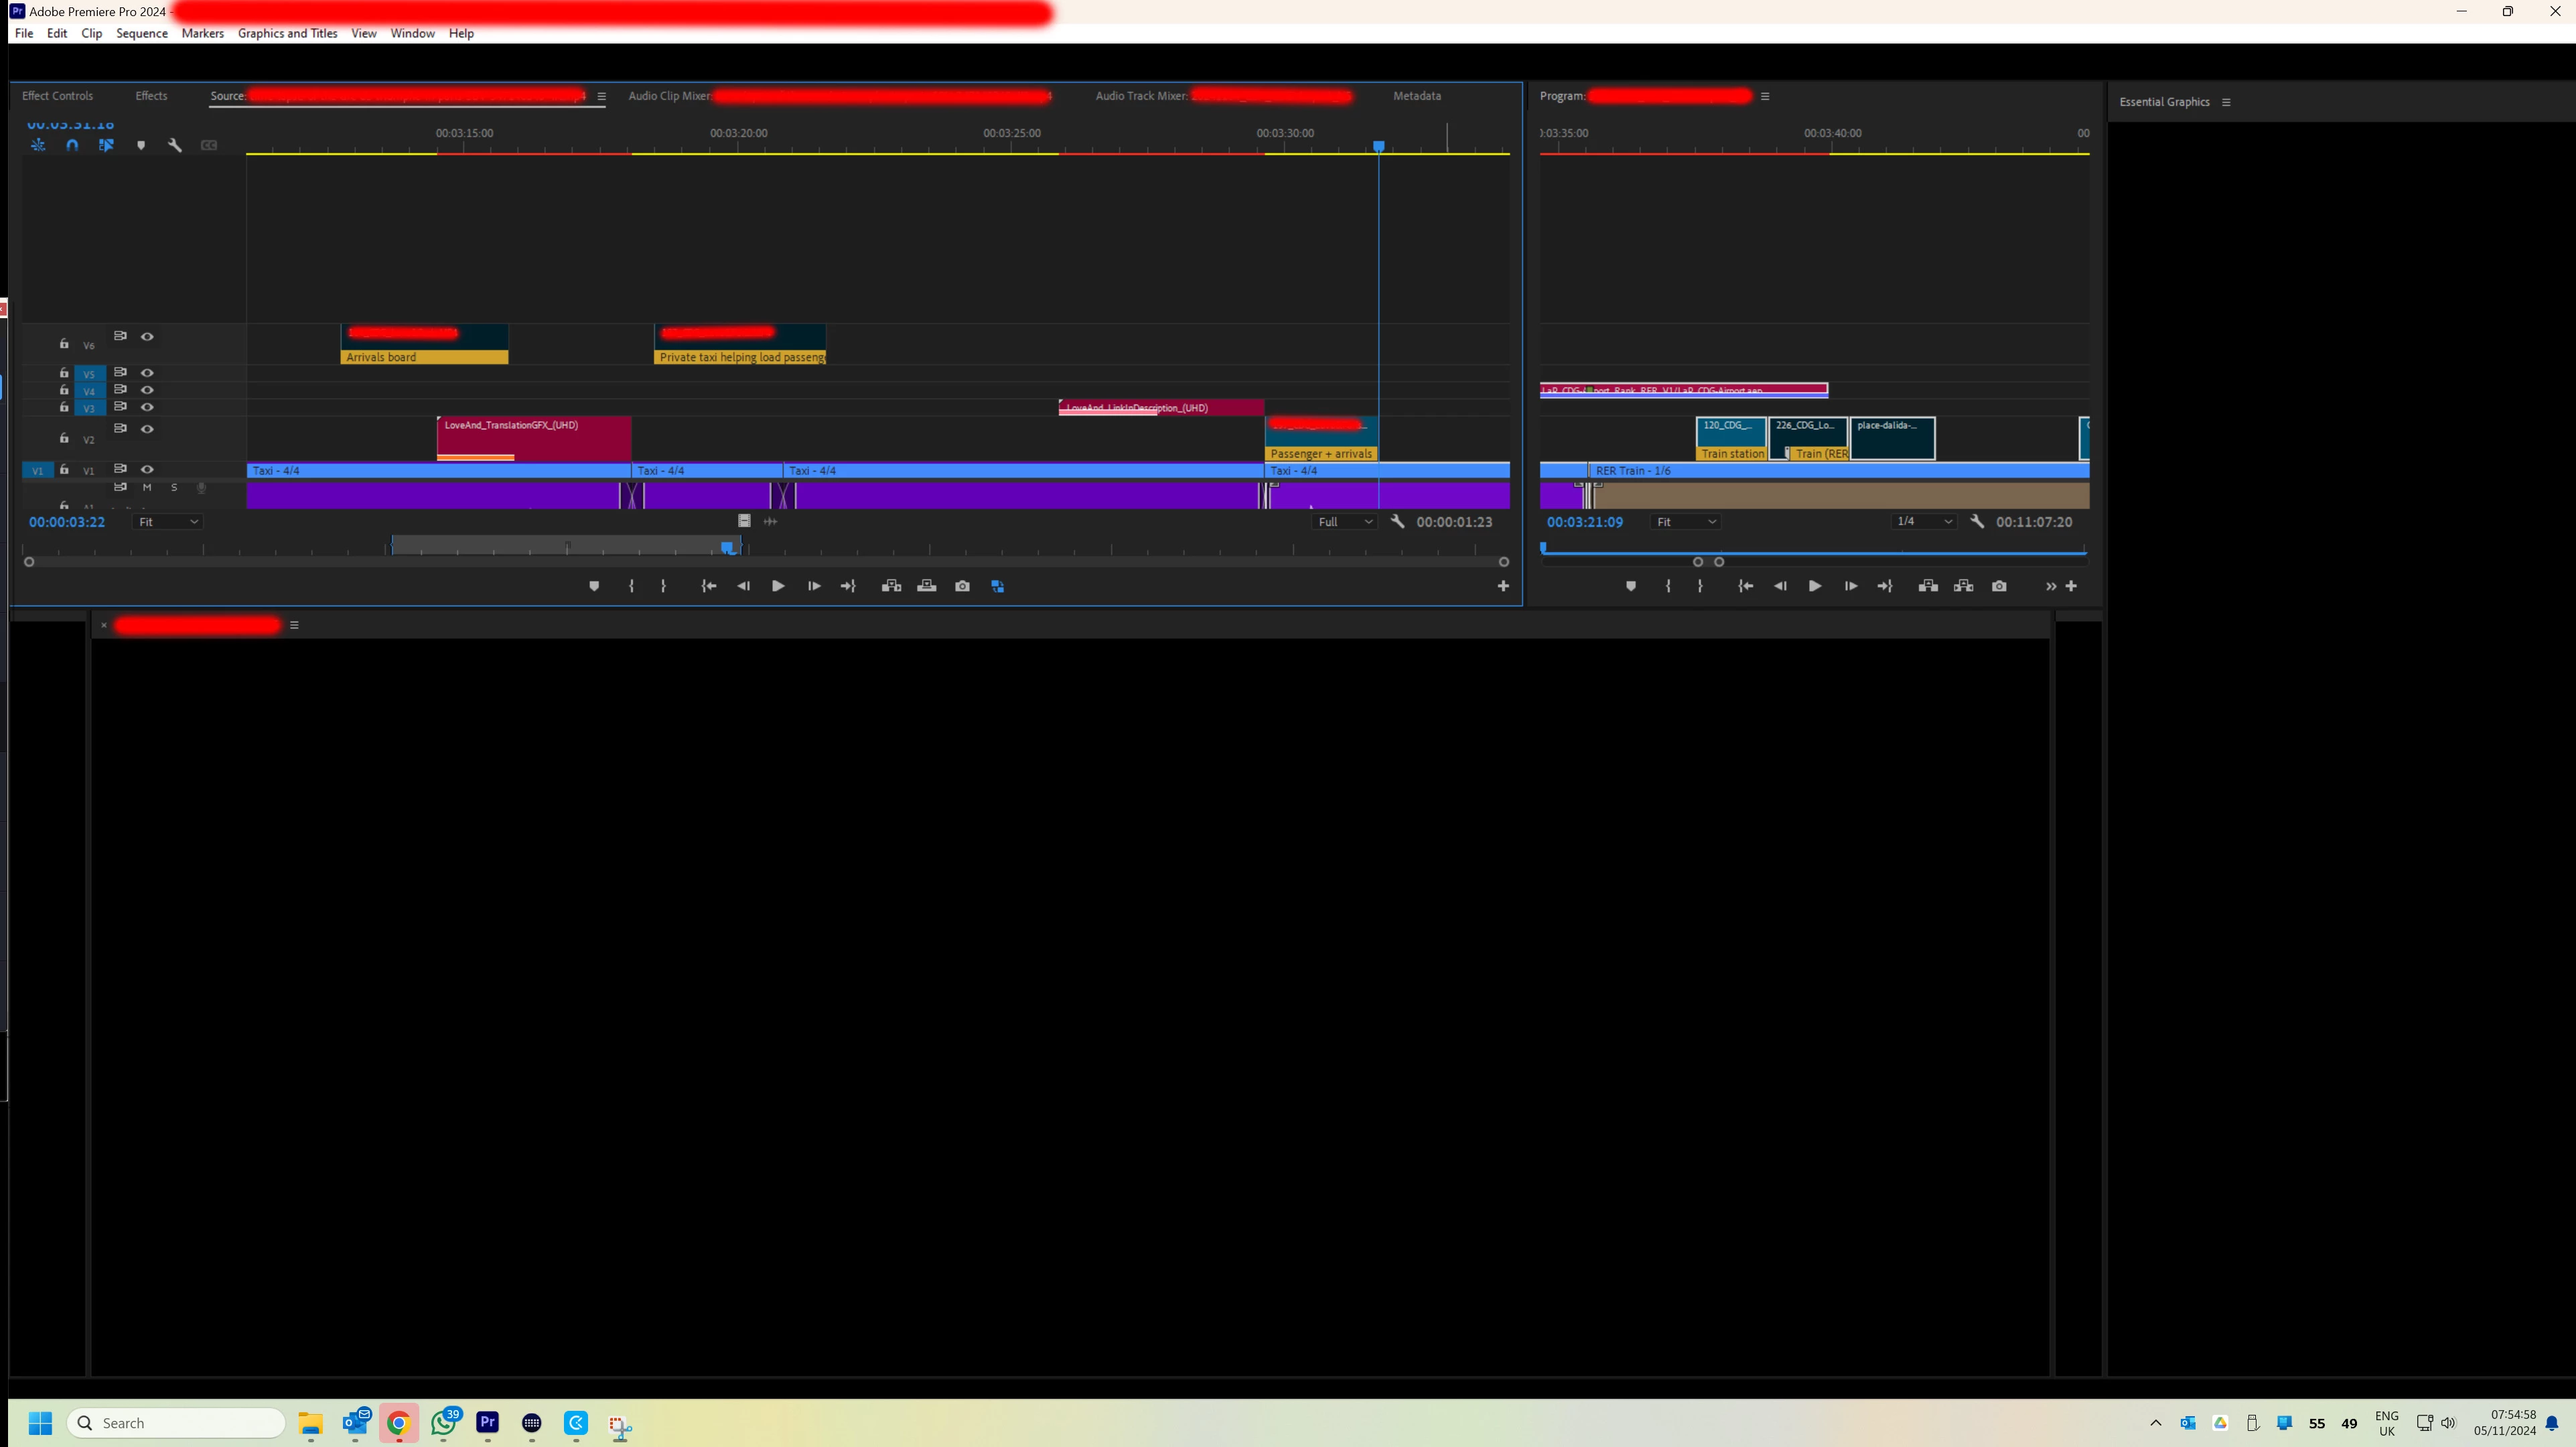
Task: Click the timeline wrench settings icon
Action: [175, 145]
